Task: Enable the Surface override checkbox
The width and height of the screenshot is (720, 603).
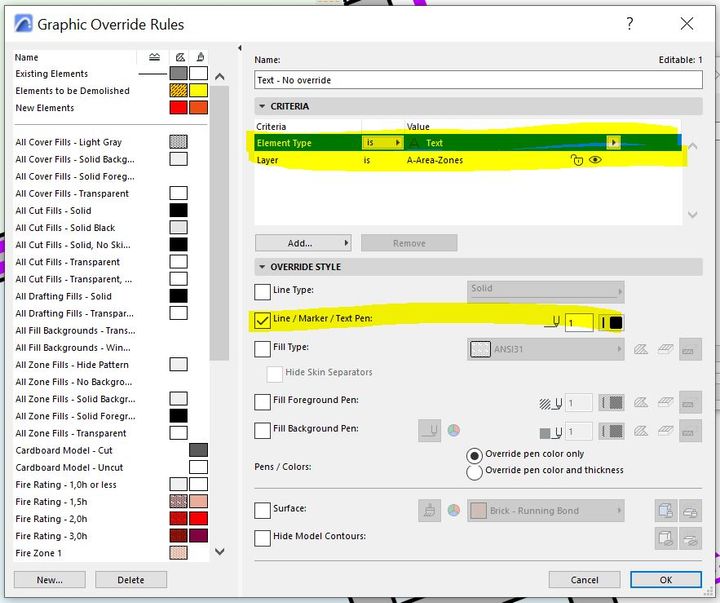Action: click(x=262, y=511)
